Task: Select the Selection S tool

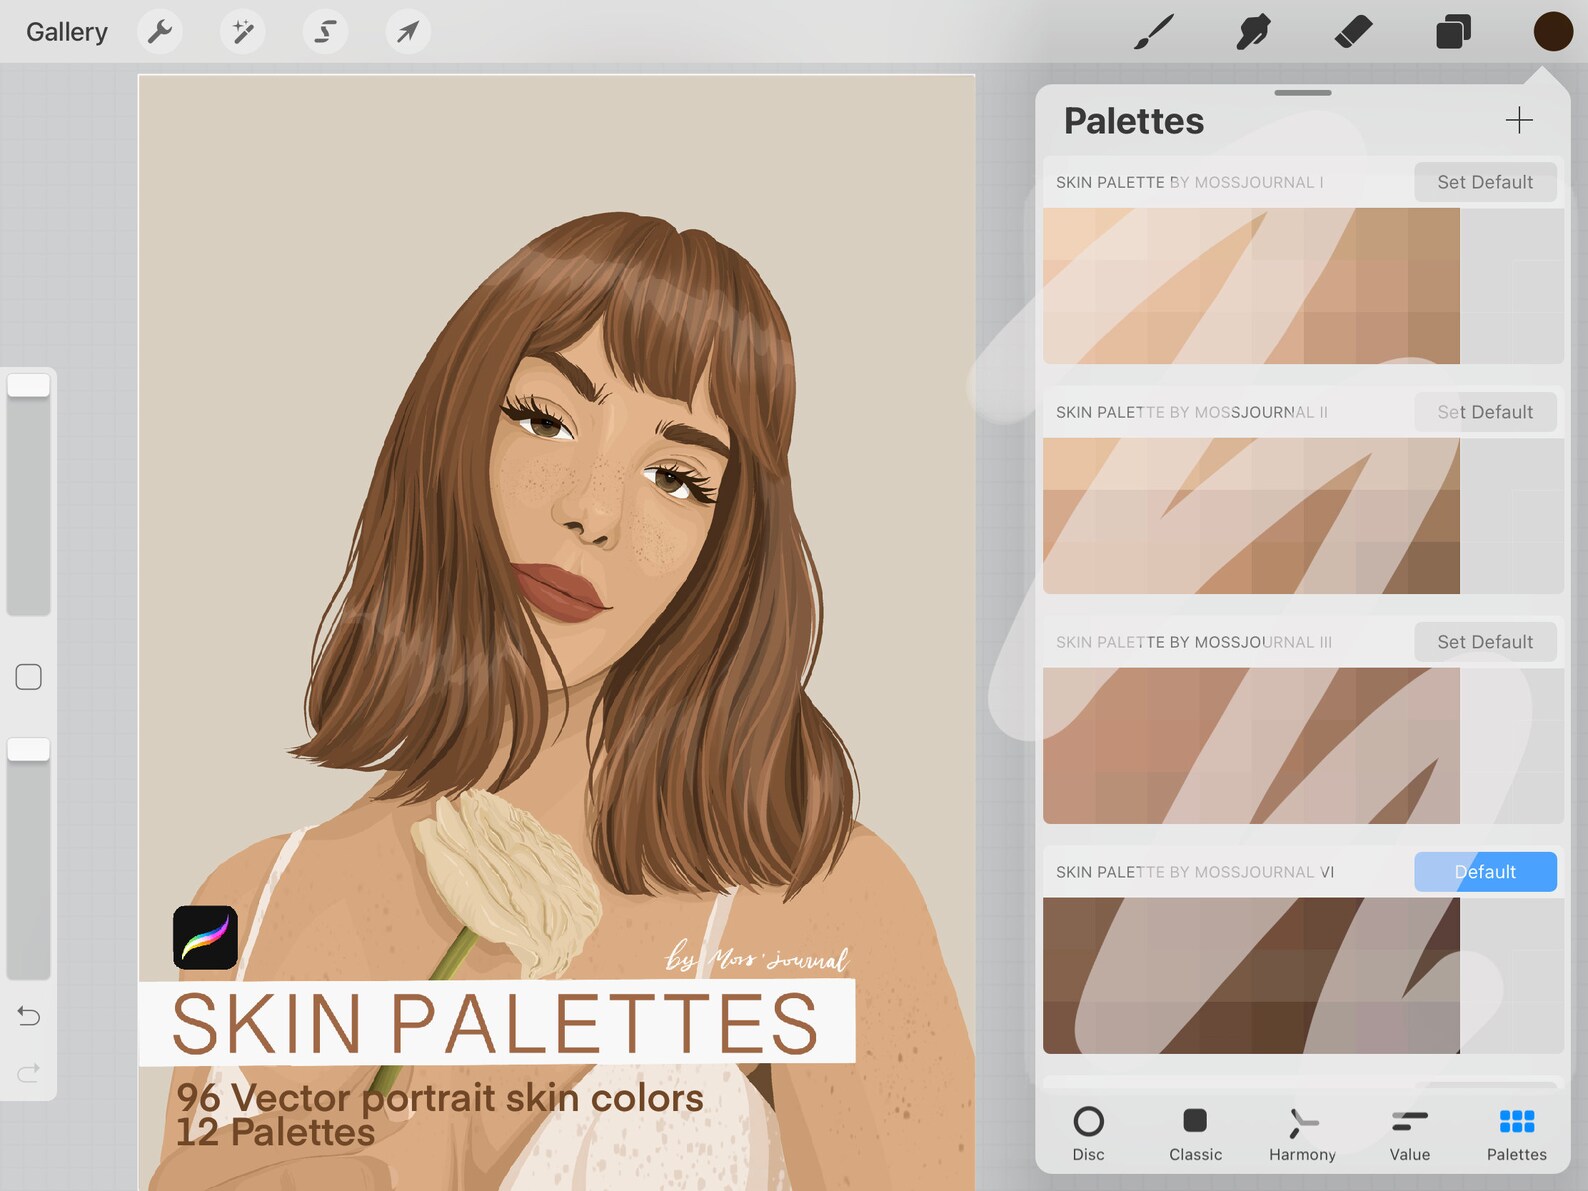Action: pos(325,32)
